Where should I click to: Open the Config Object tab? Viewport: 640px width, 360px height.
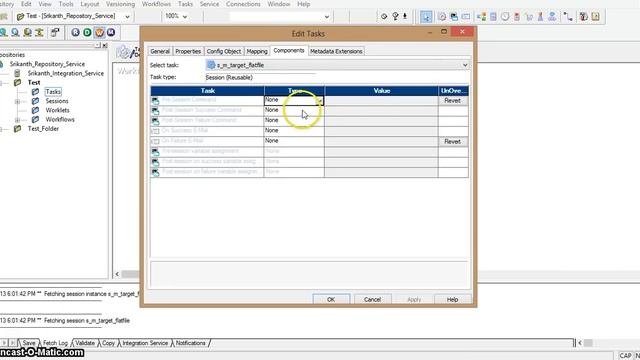pos(224,51)
